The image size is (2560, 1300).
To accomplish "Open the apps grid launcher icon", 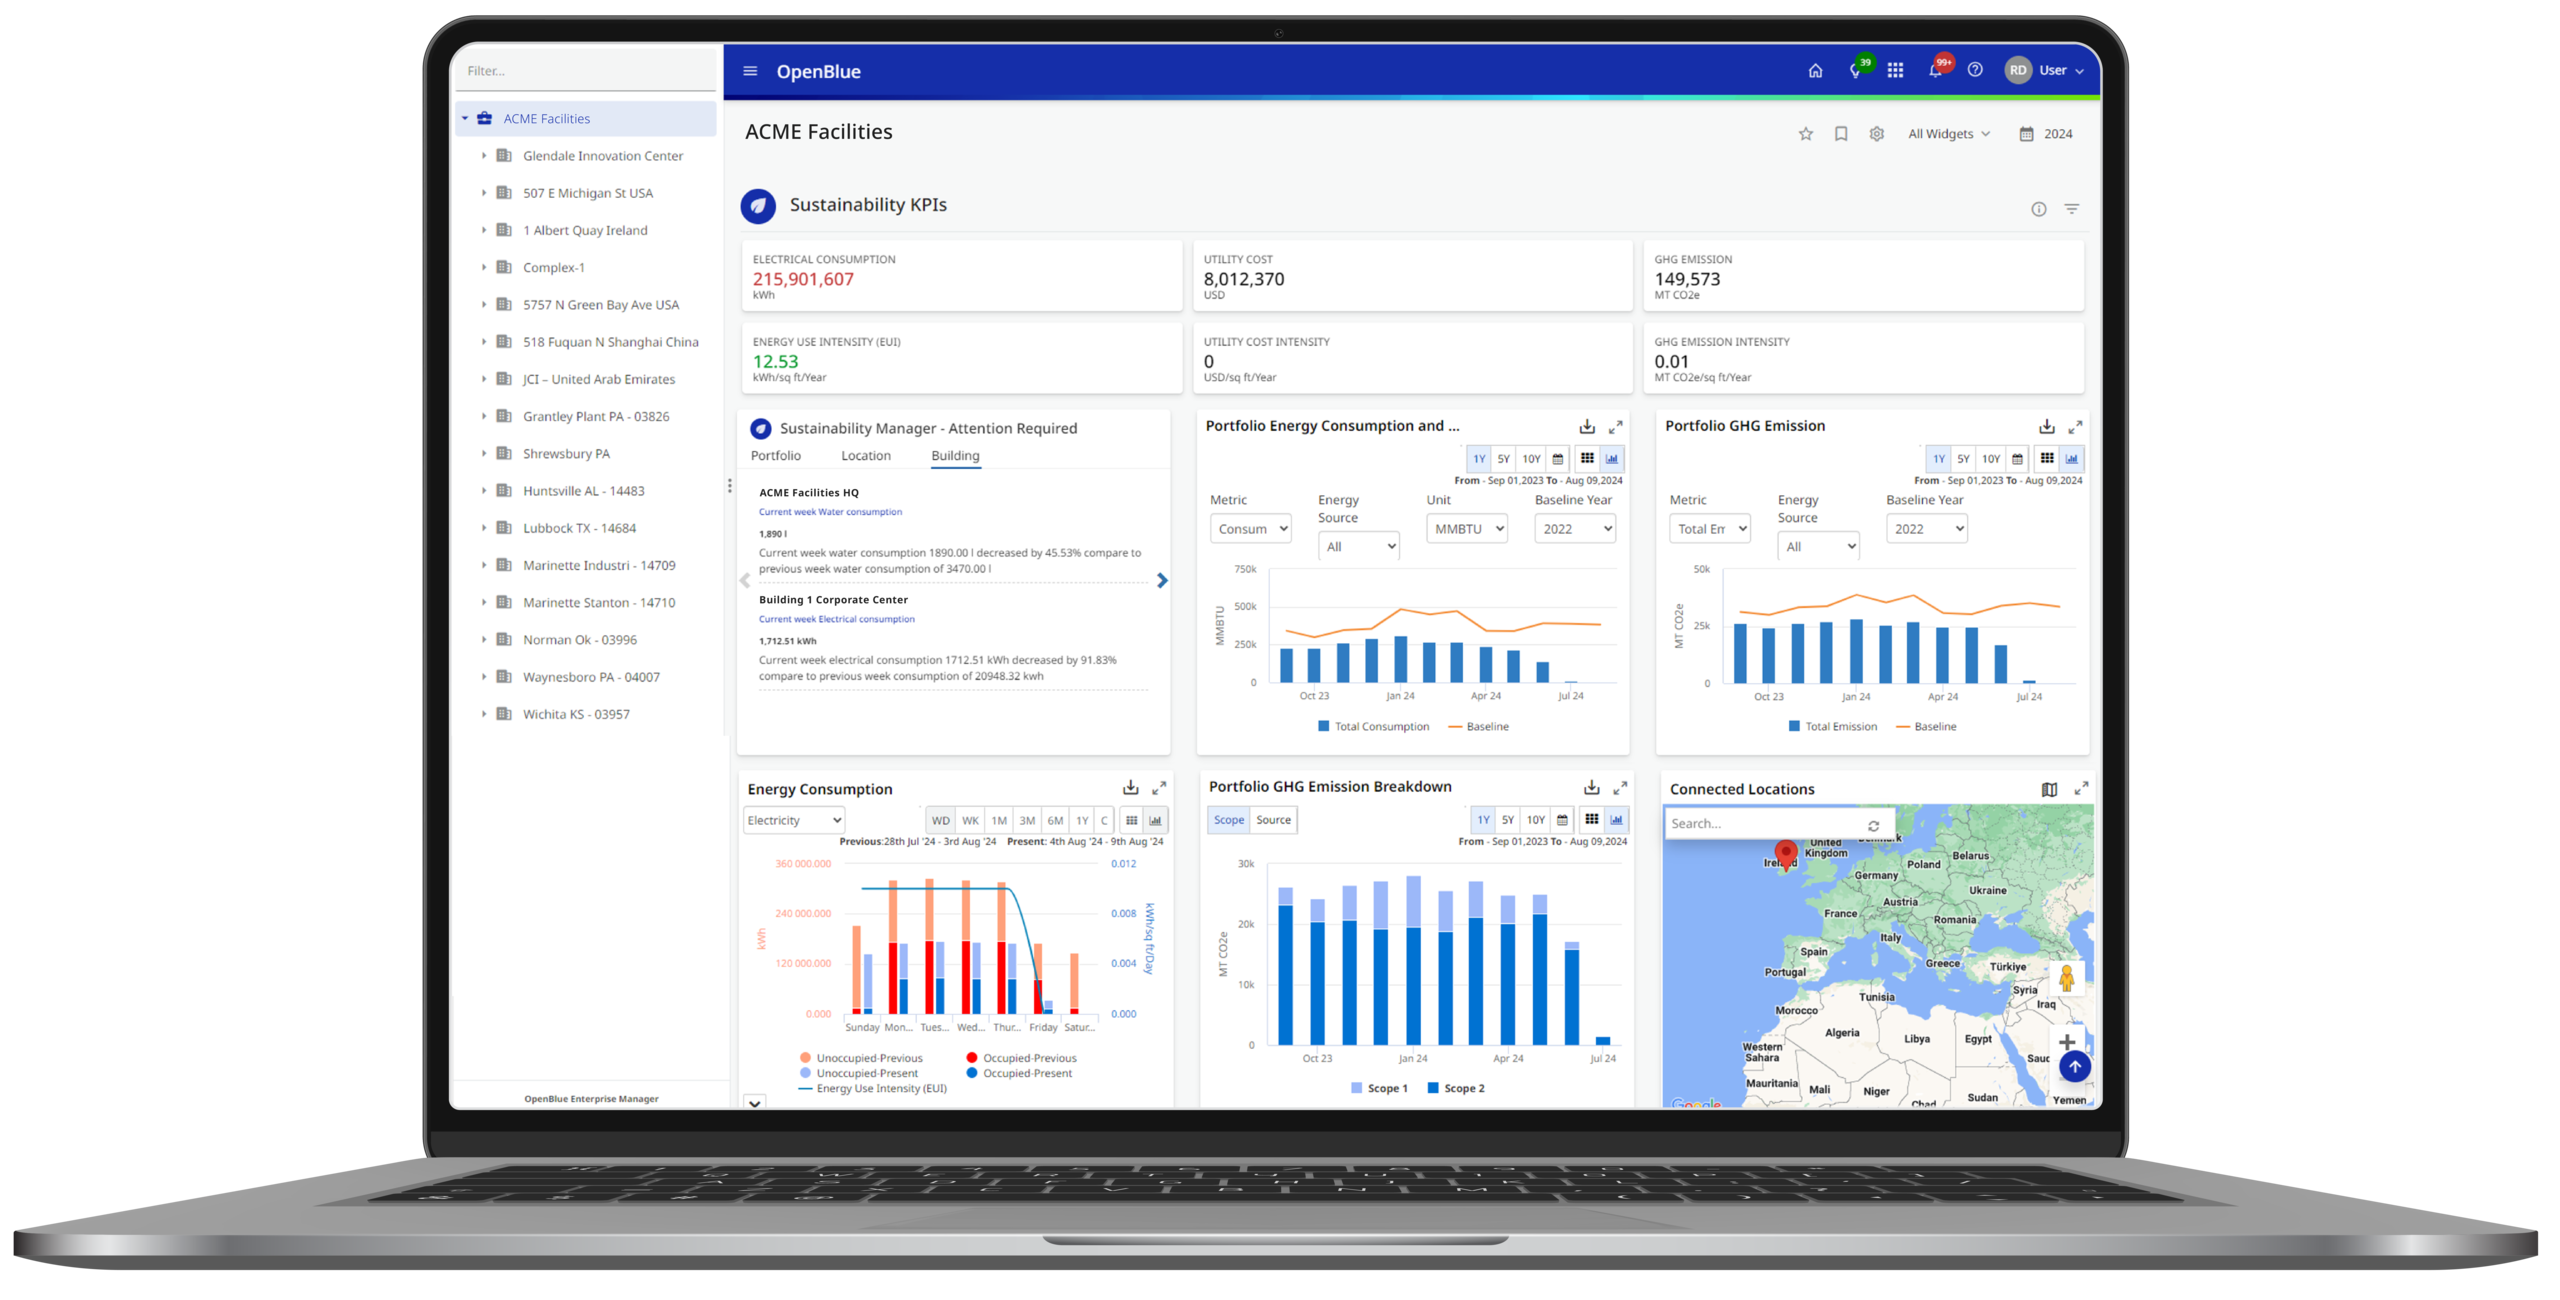I will point(1895,71).
